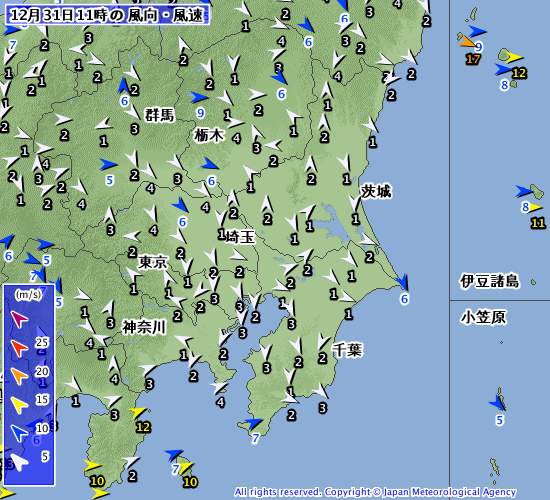Click the white legend arrow beside 5
This screenshot has height=500, width=550.
point(19,462)
